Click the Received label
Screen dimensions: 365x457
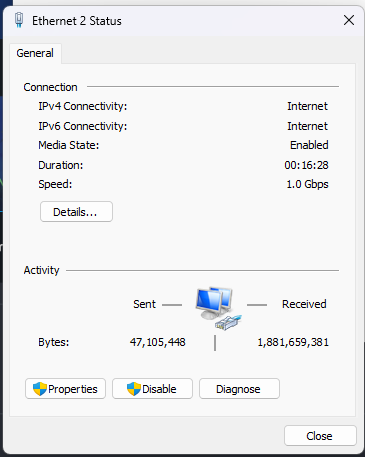(x=304, y=304)
